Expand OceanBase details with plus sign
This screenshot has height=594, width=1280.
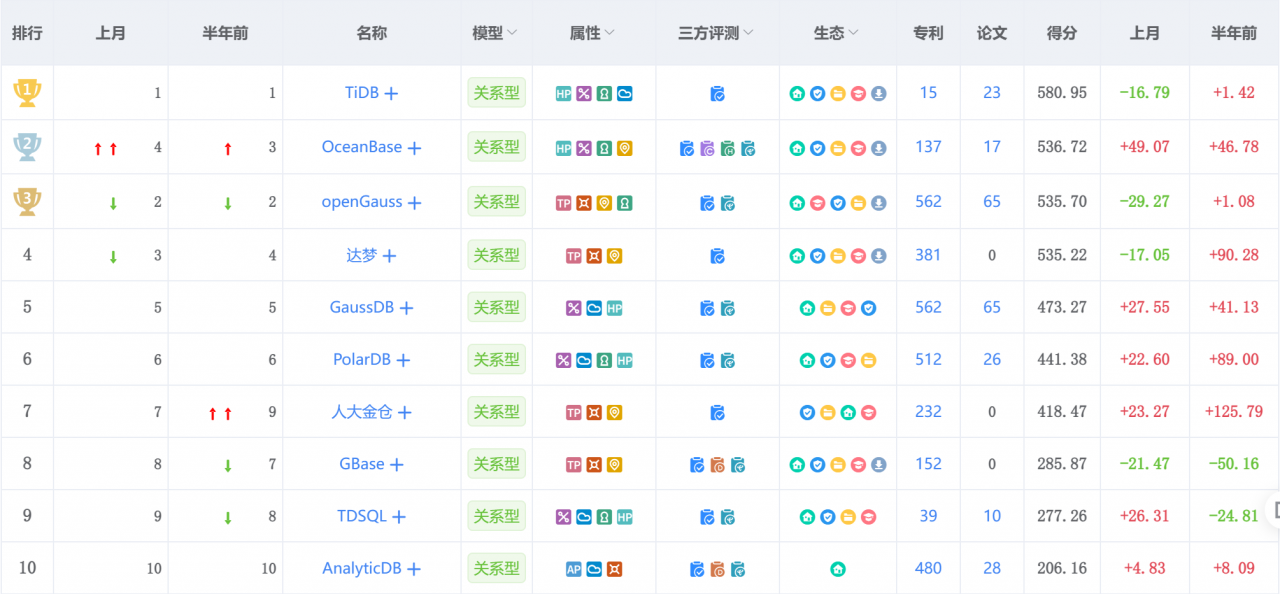(x=414, y=148)
